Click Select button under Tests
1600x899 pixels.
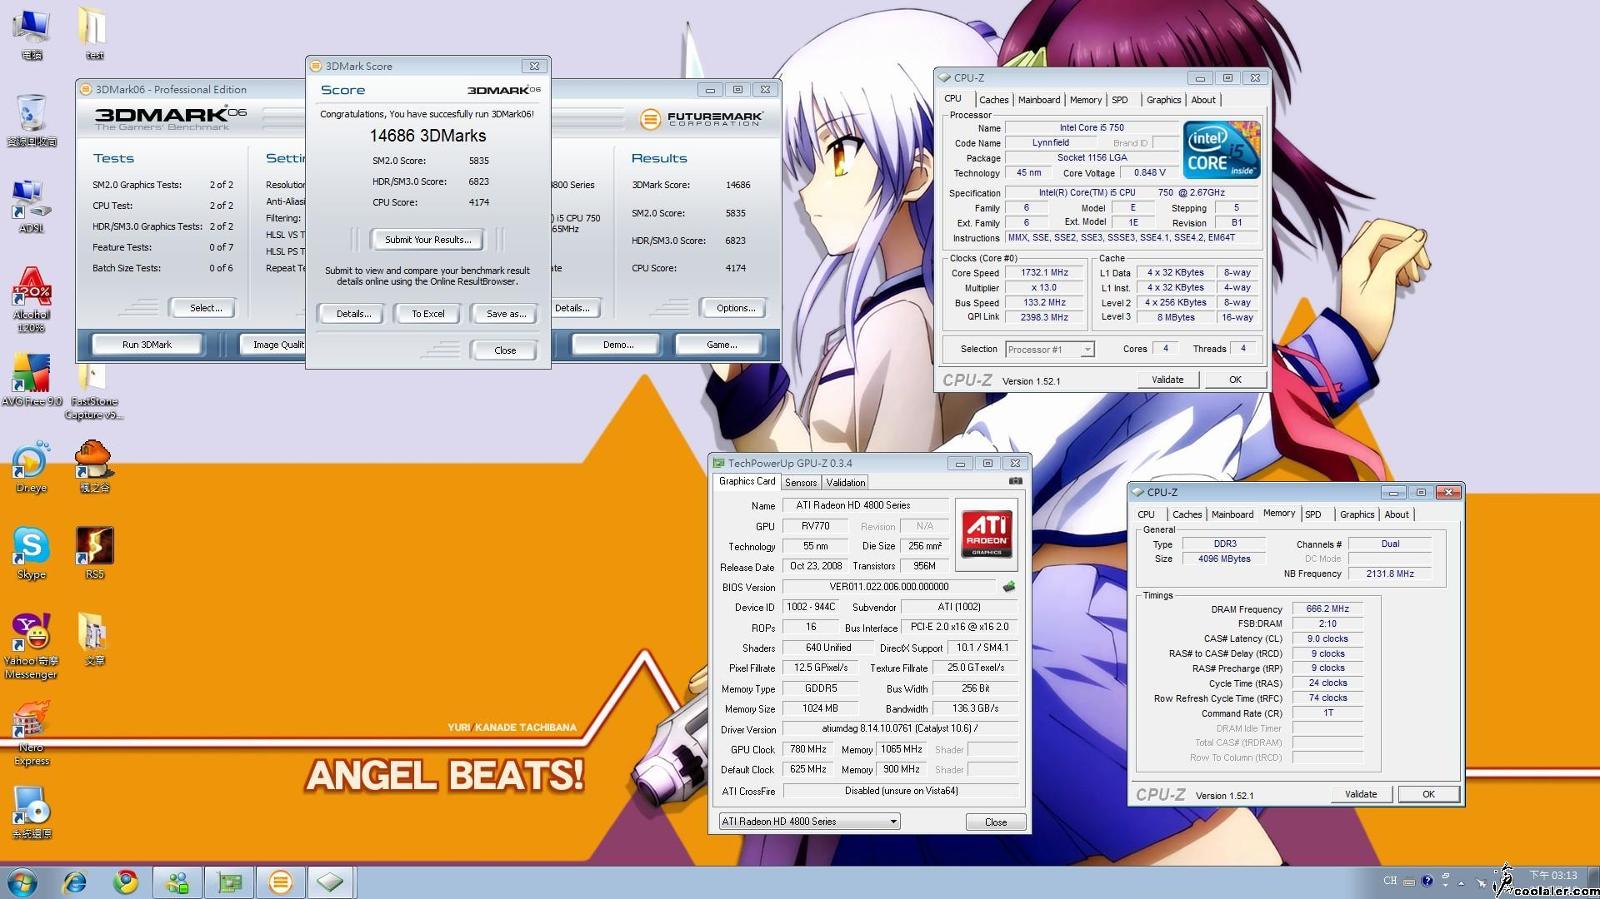[x=206, y=308]
